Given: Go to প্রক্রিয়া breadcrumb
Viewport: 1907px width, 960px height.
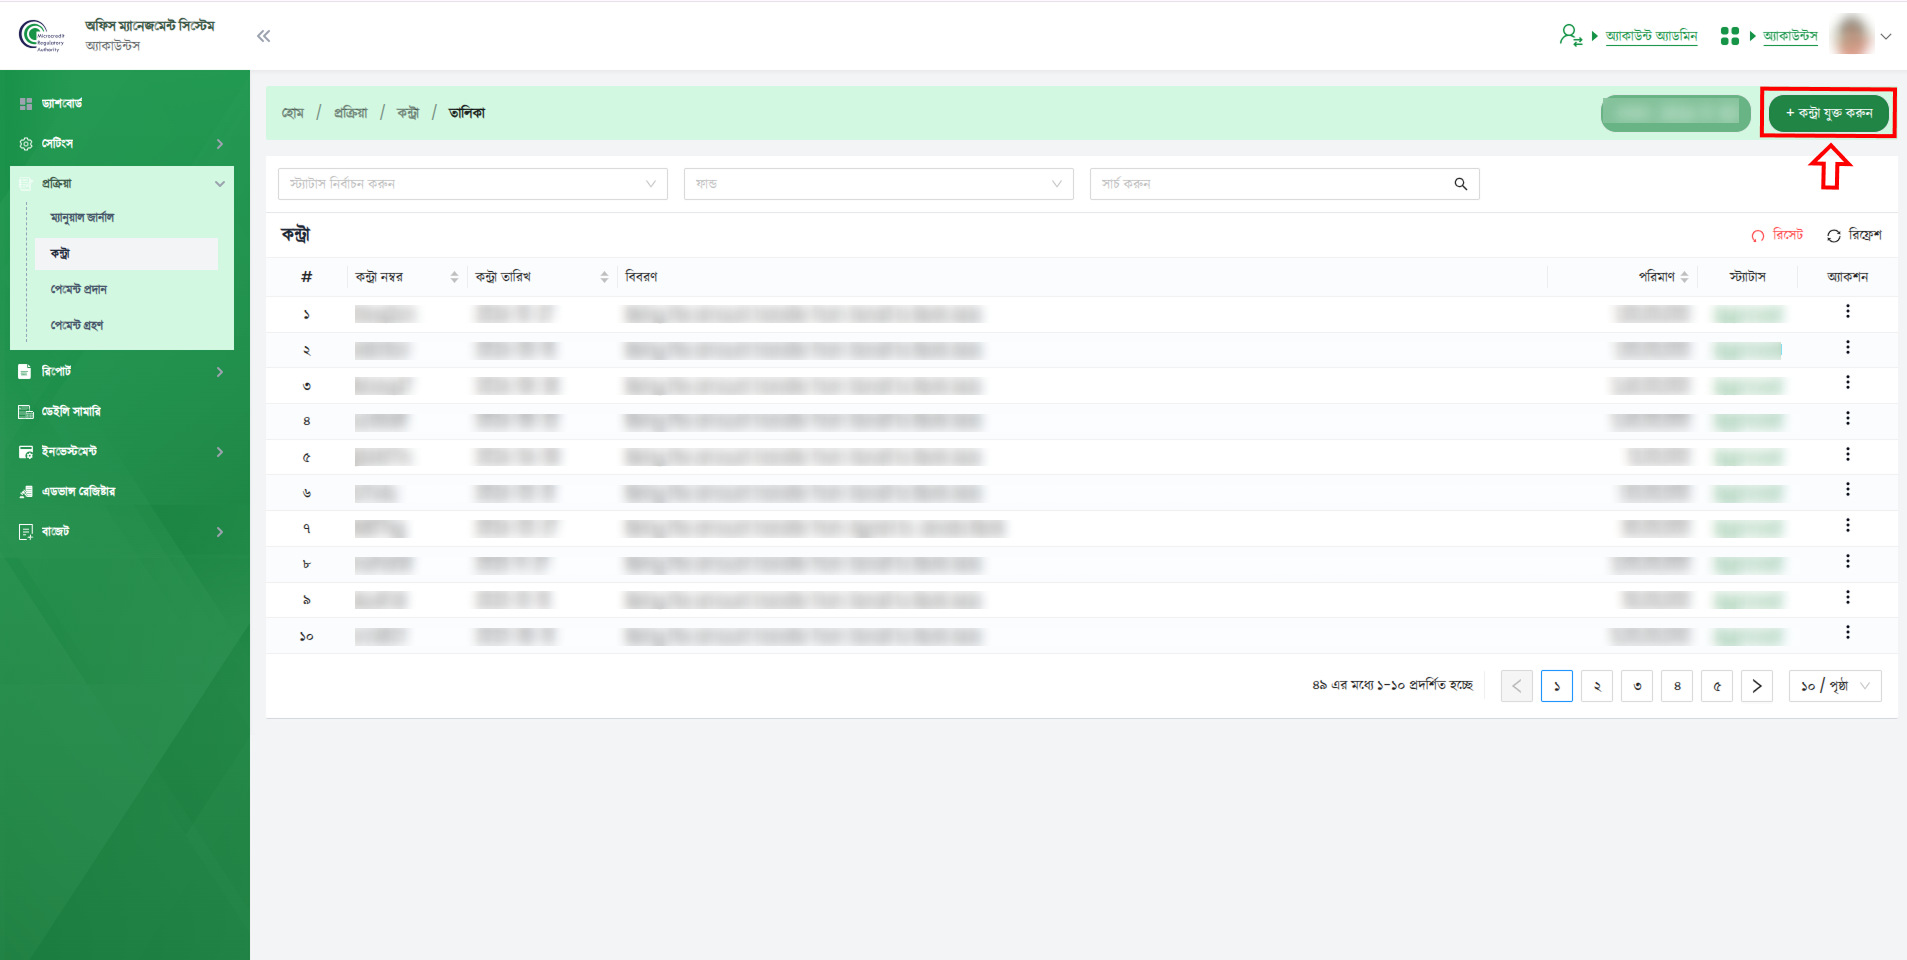Looking at the screenshot, I should pyautogui.click(x=351, y=113).
